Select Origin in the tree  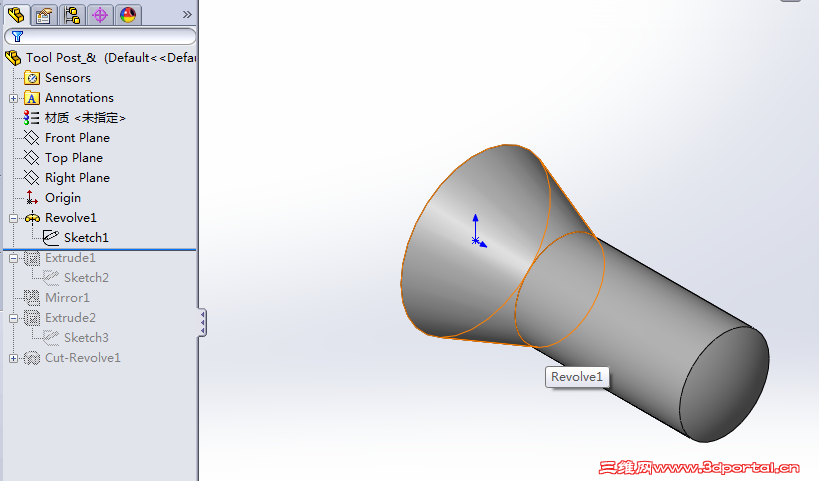coord(63,198)
